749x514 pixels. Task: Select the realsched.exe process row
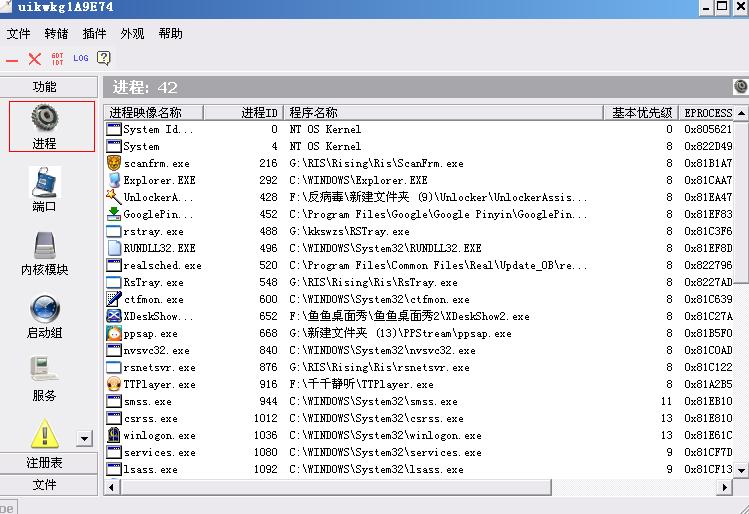(419, 265)
